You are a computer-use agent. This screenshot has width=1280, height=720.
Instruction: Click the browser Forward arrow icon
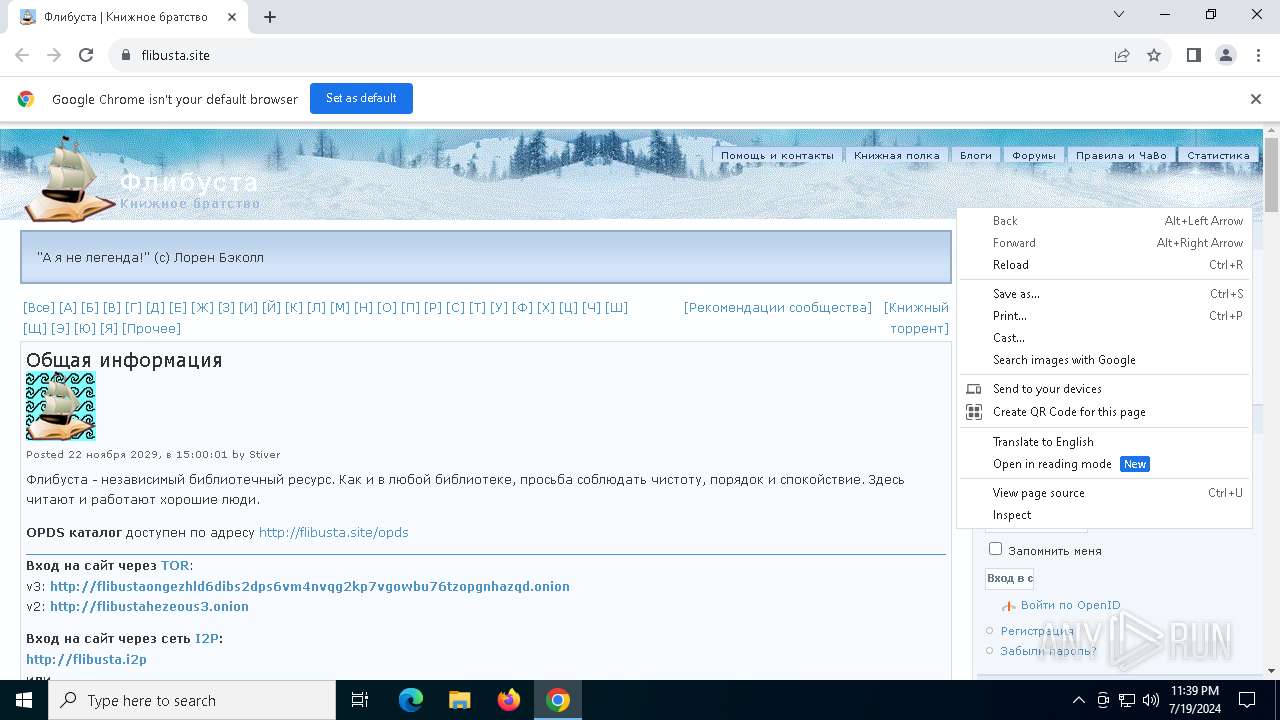(x=54, y=55)
